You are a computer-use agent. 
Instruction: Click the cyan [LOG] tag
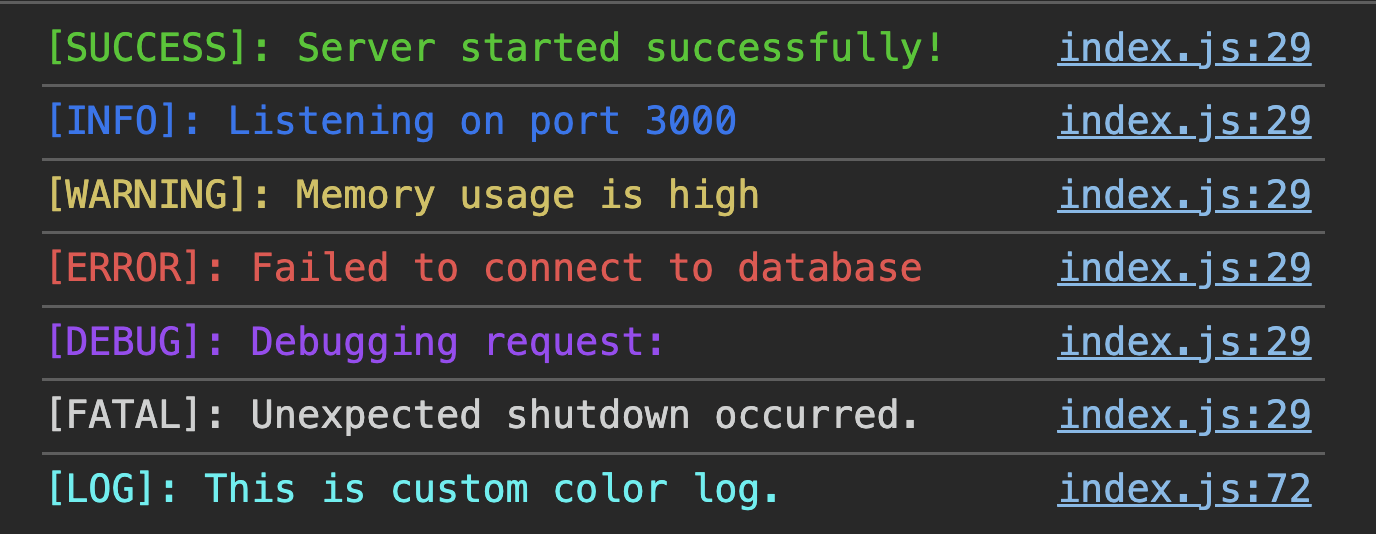[x=101, y=489]
